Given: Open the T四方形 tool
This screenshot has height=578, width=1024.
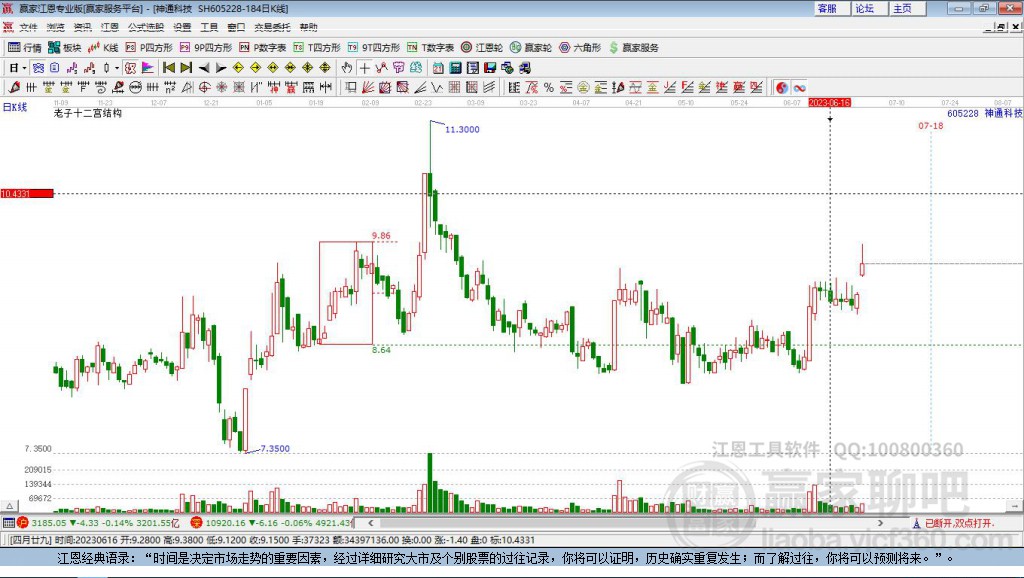Looking at the screenshot, I should tap(317, 48).
